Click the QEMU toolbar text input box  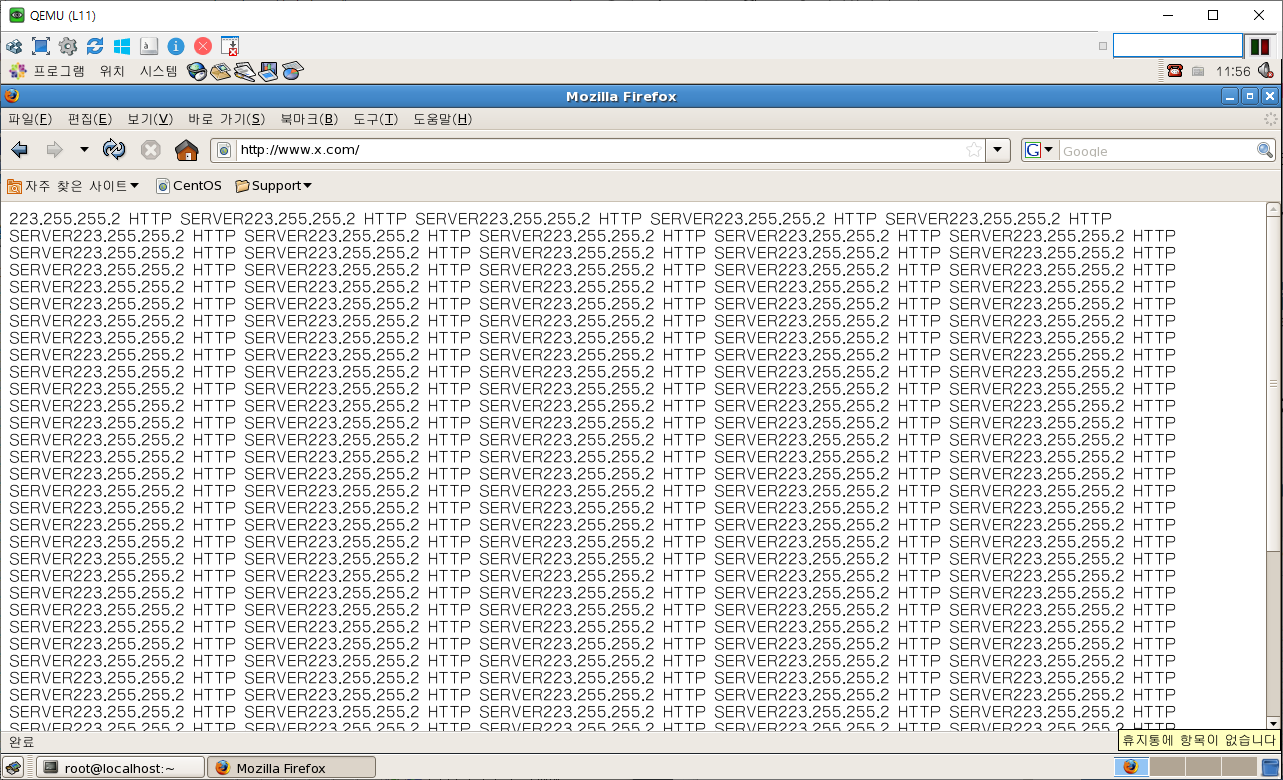1178,46
